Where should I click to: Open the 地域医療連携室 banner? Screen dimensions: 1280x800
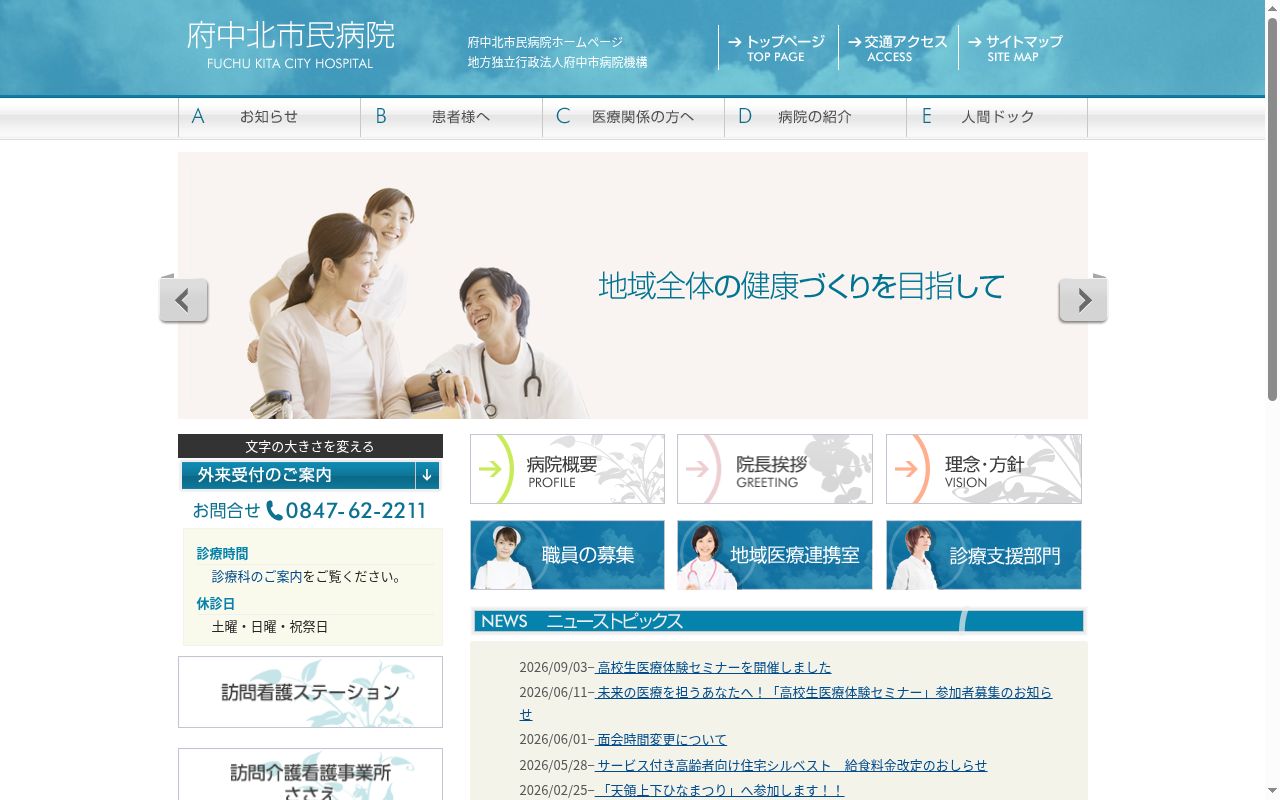coord(775,555)
